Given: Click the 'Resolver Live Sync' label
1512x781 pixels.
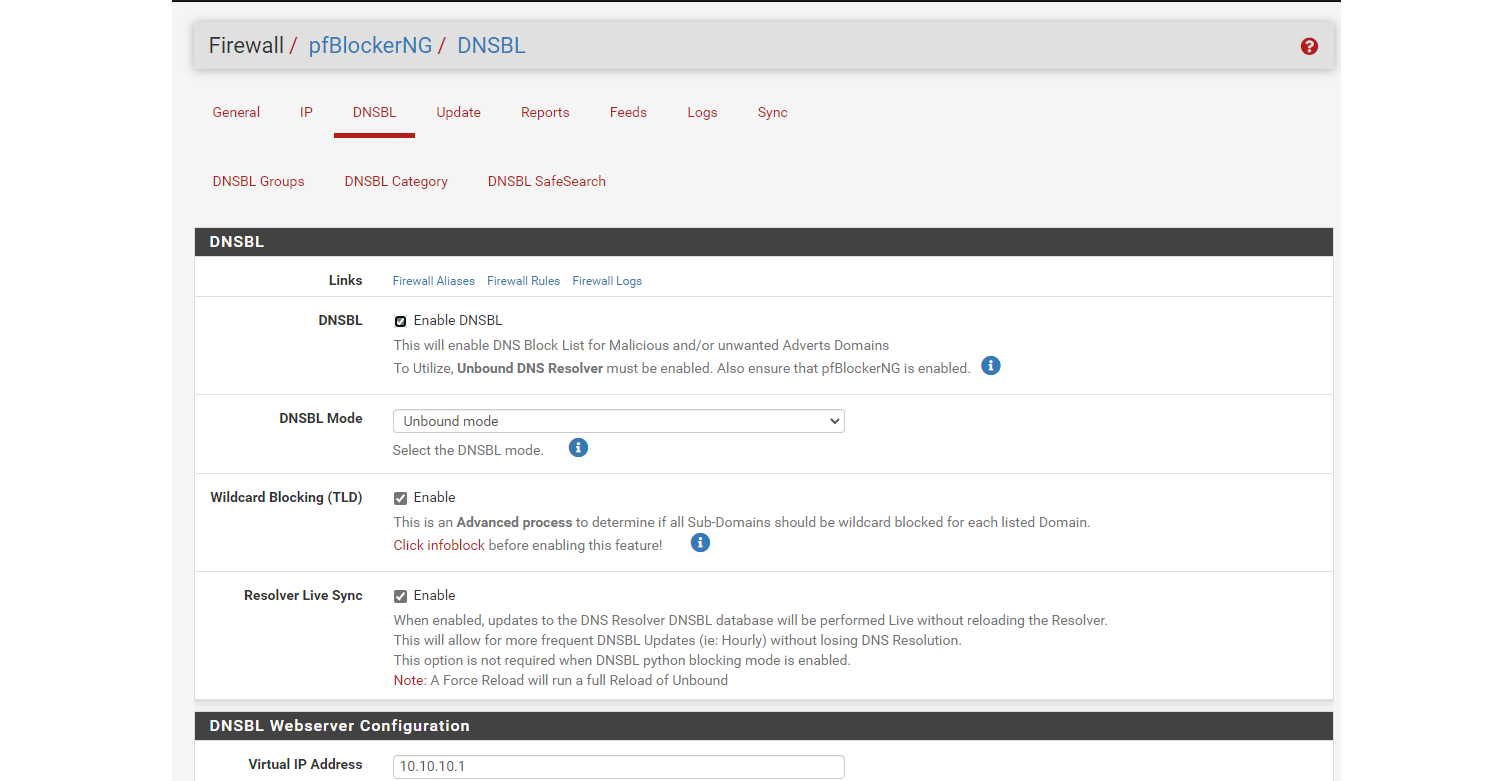Looking at the screenshot, I should click(x=303, y=595).
